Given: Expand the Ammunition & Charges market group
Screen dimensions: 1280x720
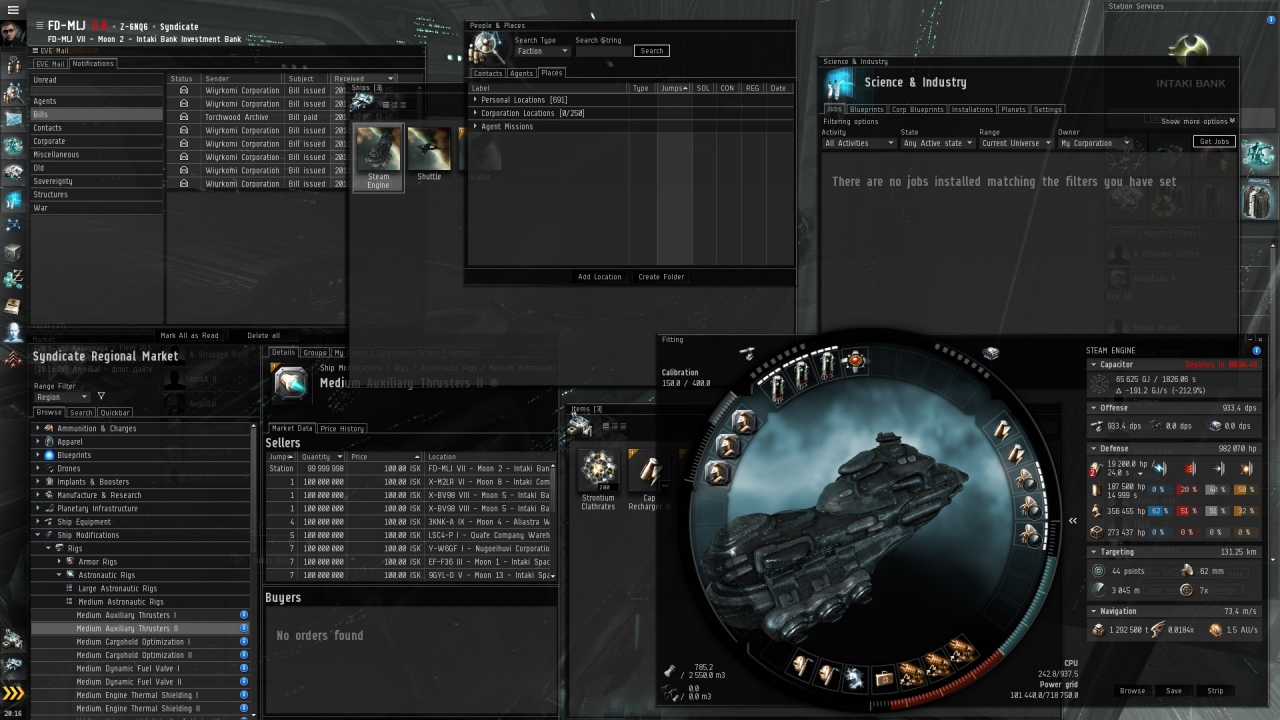Looking at the screenshot, I should (39, 428).
